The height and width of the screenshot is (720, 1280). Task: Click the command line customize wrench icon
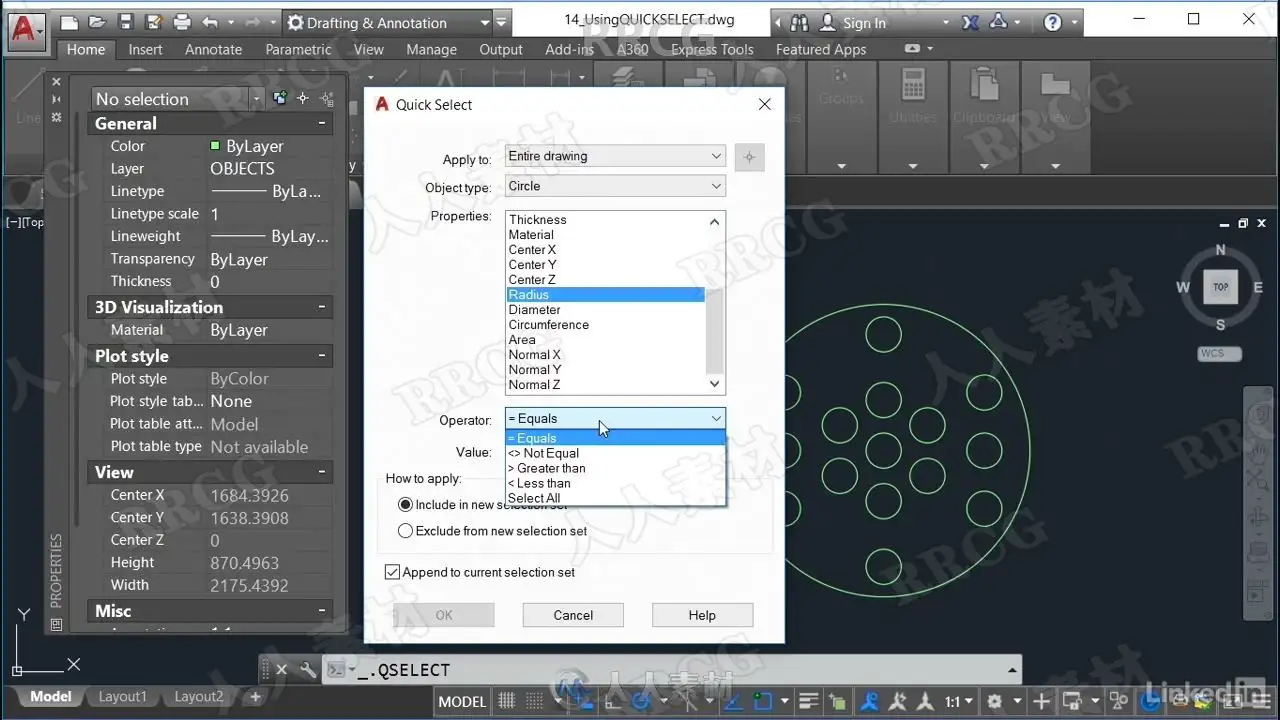coord(308,670)
